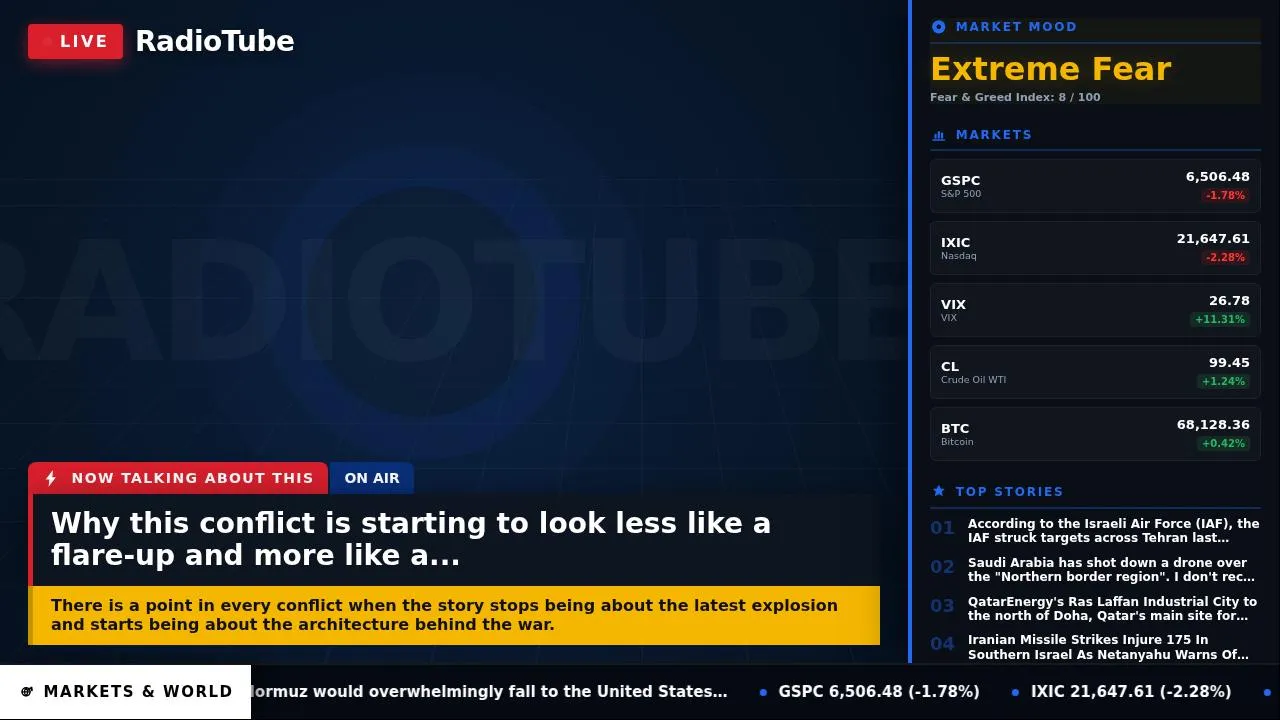The image size is (1280, 720).
Task: Click the yellow summary banner text
Action: [x=444, y=615]
